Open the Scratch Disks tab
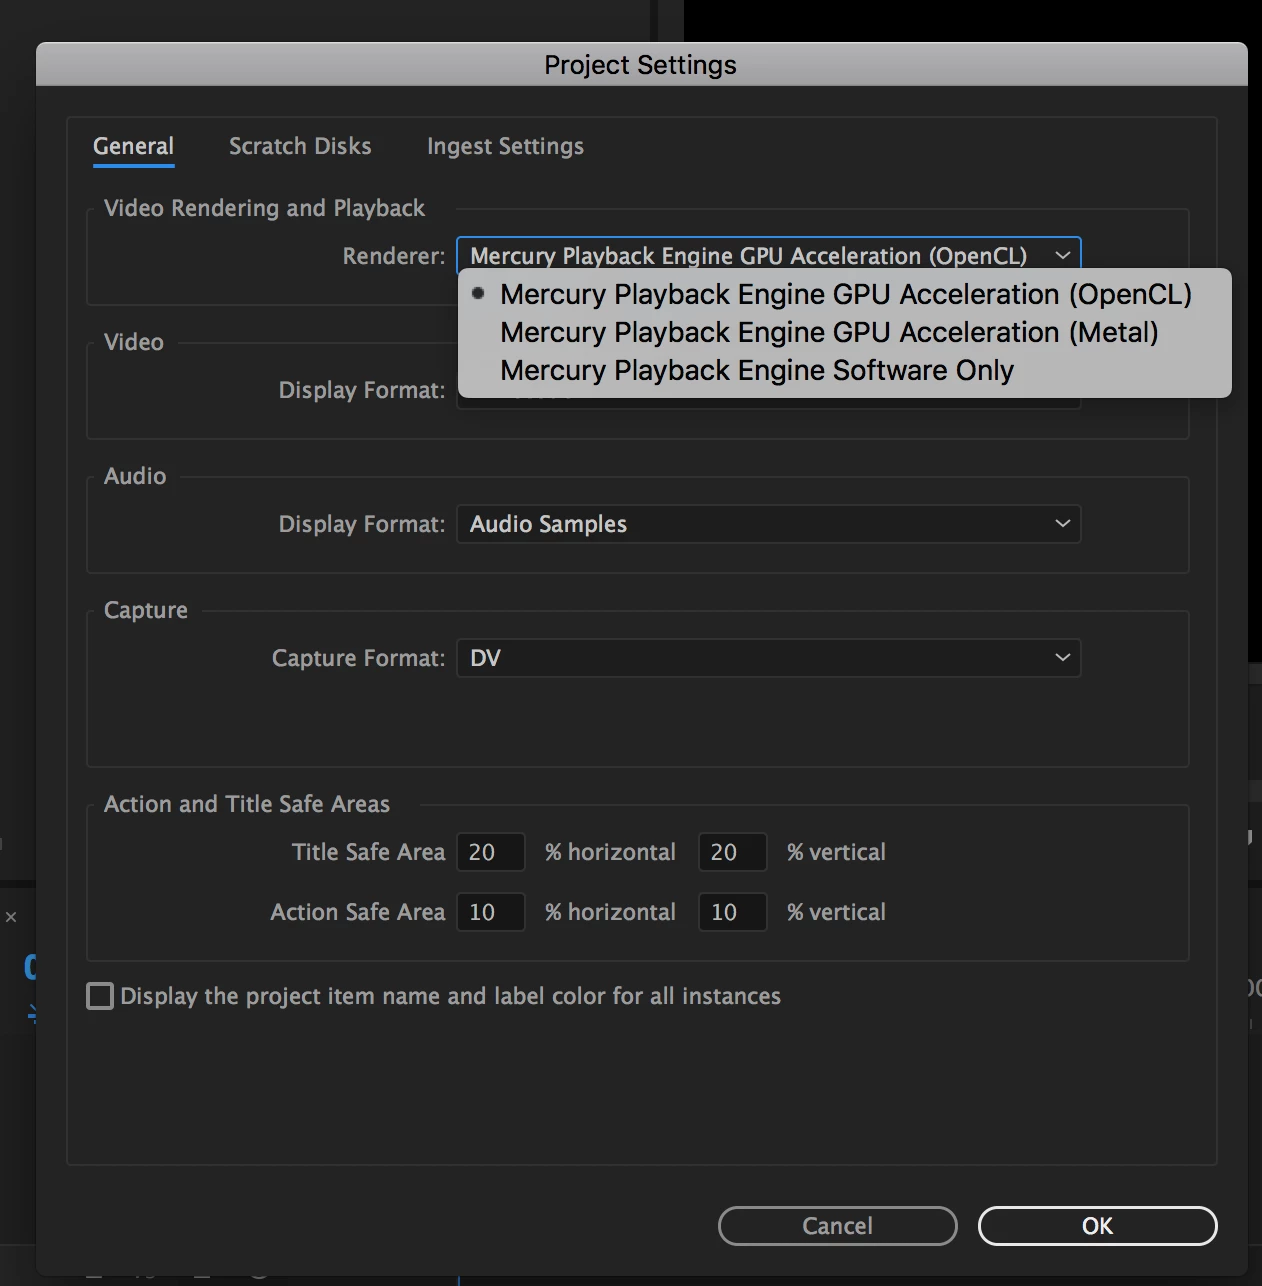This screenshot has width=1262, height=1286. click(300, 146)
